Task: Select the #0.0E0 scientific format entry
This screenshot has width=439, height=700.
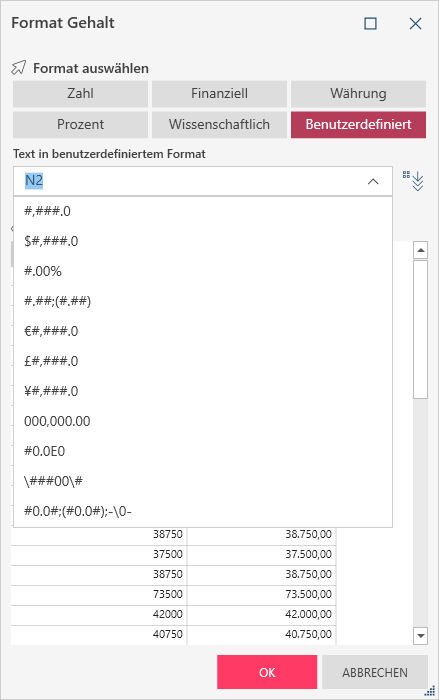Action: click(x=203, y=451)
